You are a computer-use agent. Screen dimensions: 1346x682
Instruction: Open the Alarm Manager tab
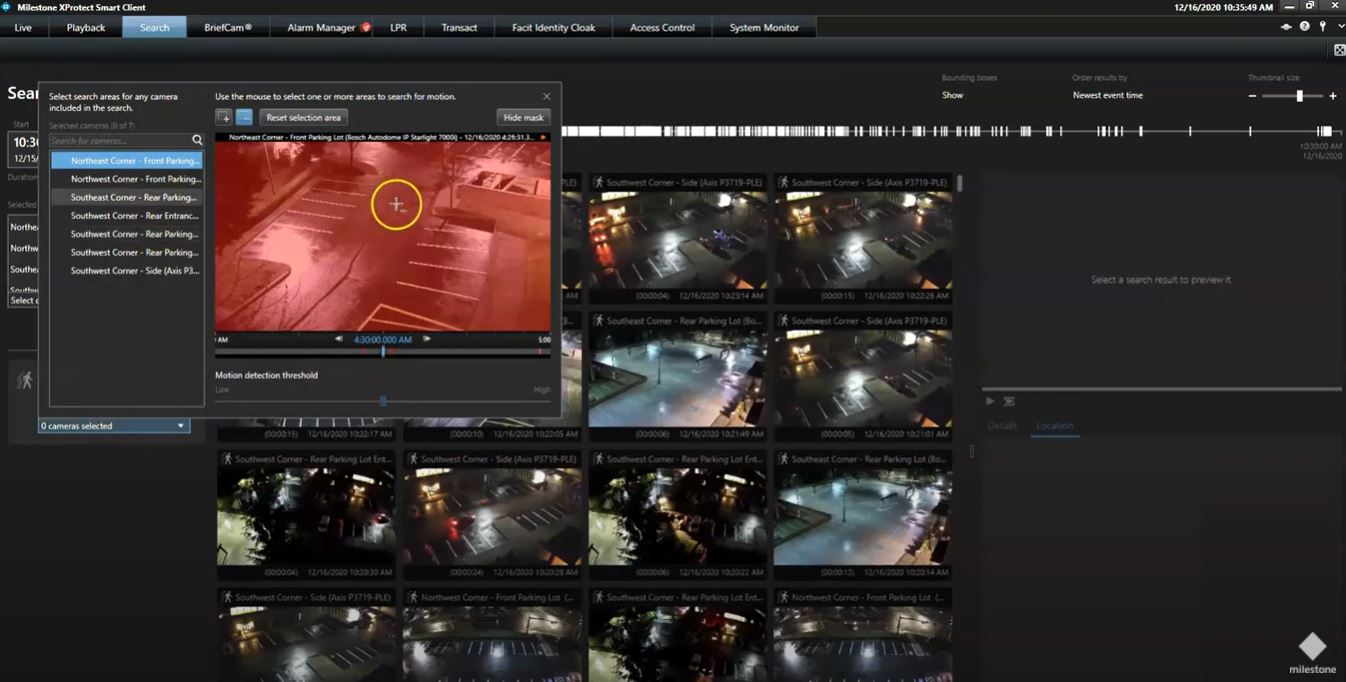(321, 28)
